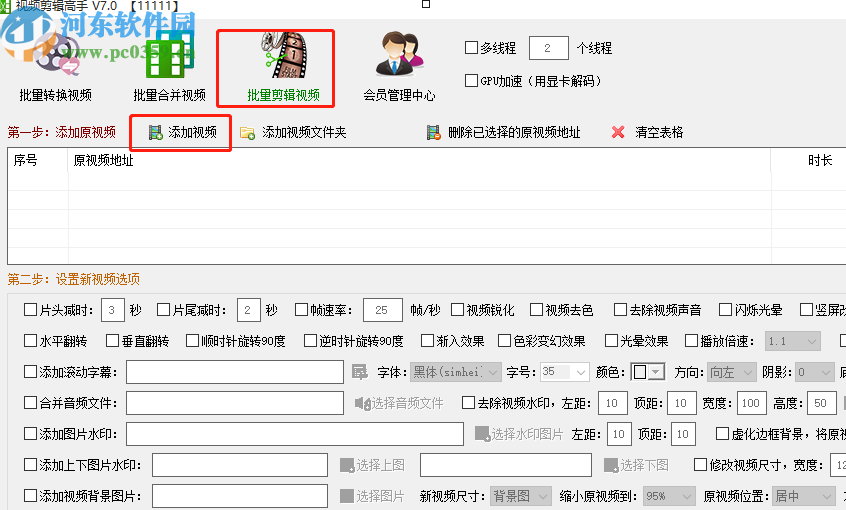Tick 修改视频尺寸 checkbox
Screen dimensions: 846x510
coord(700,465)
